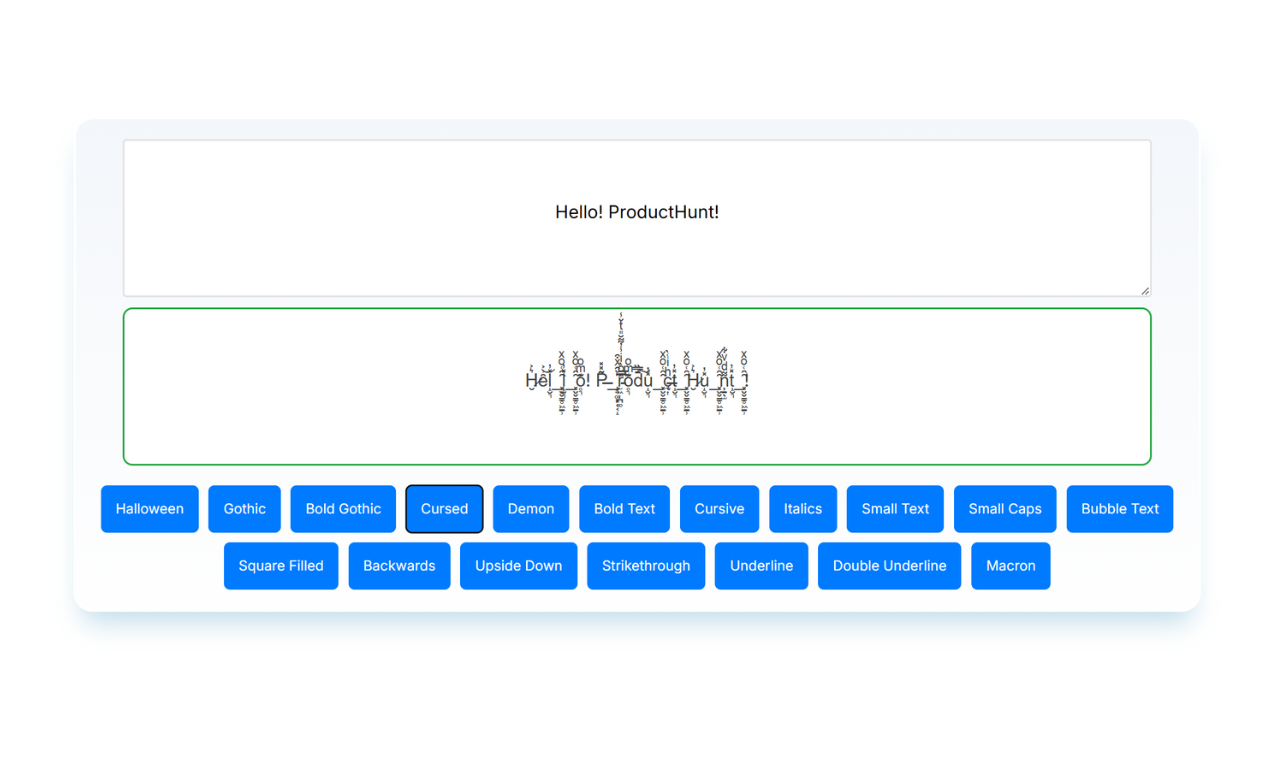
Task: Click the Cursed style button
Action: [444, 509]
